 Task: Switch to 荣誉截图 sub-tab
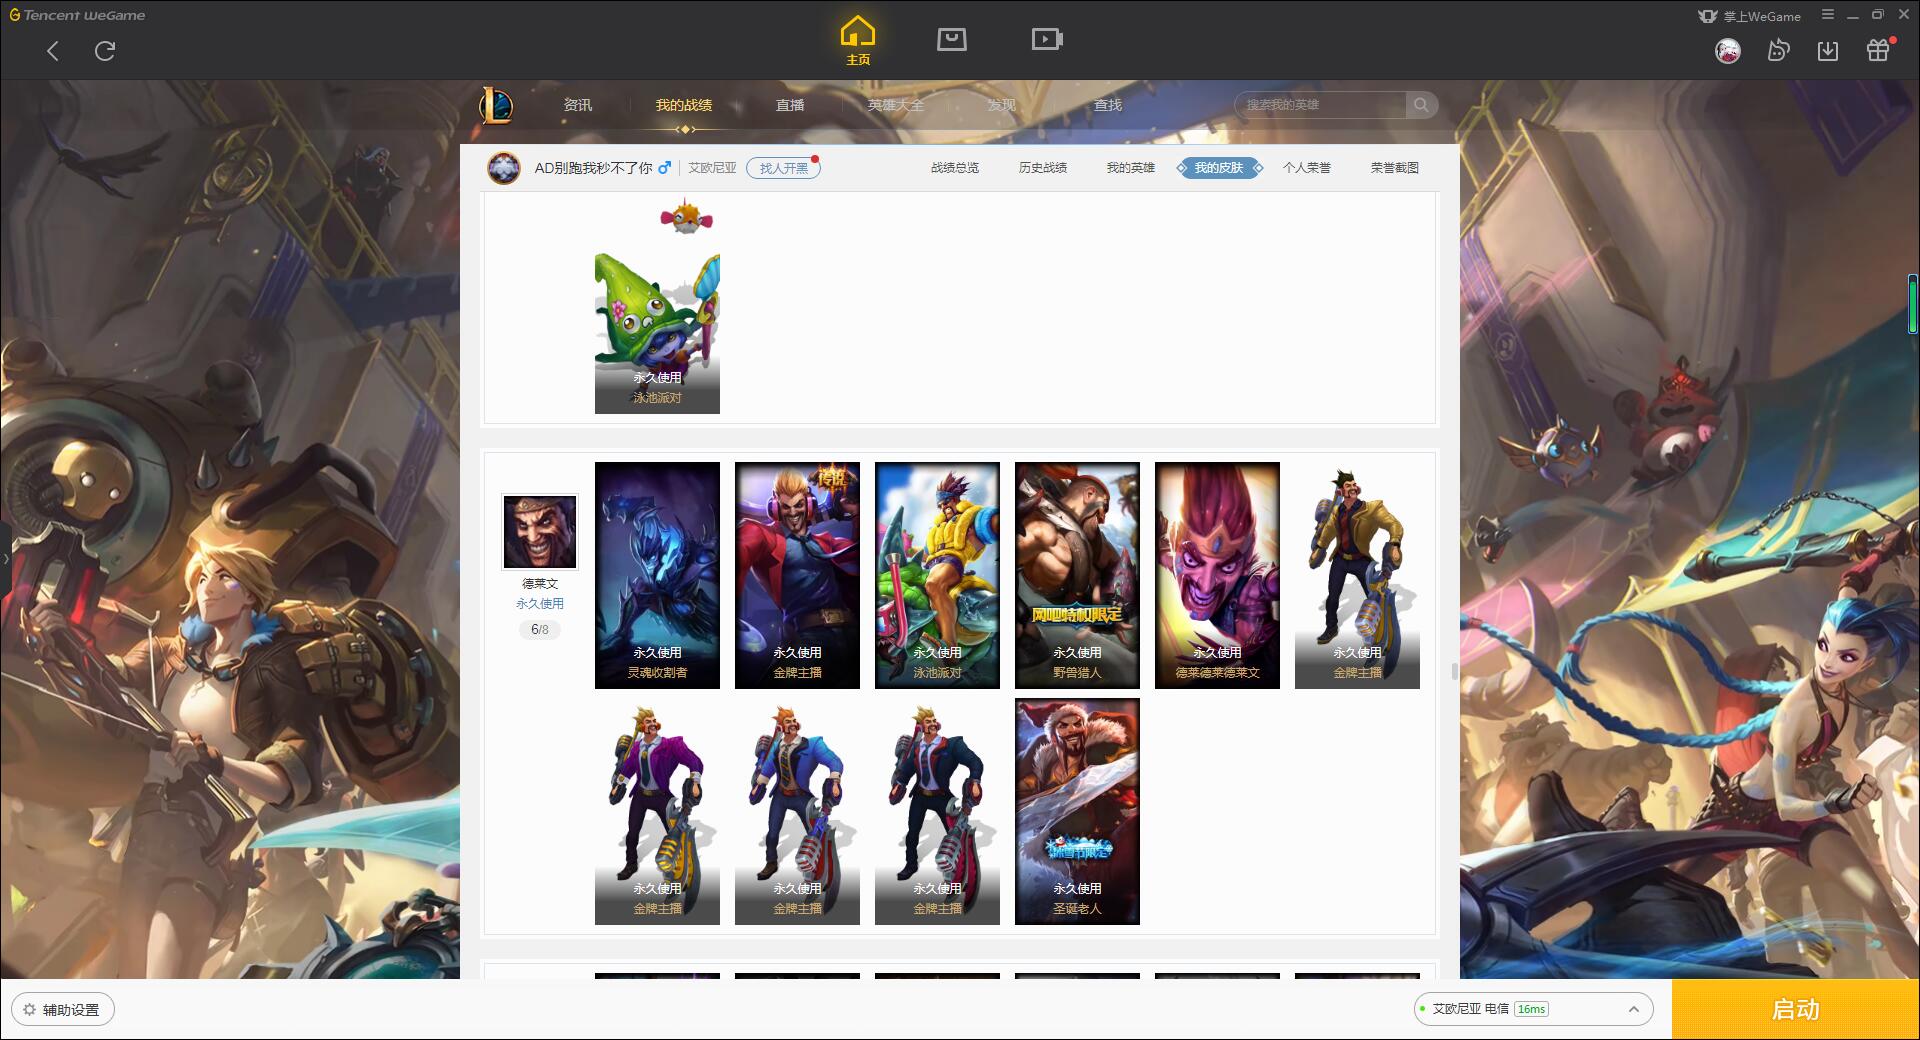[x=1395, y=168]
